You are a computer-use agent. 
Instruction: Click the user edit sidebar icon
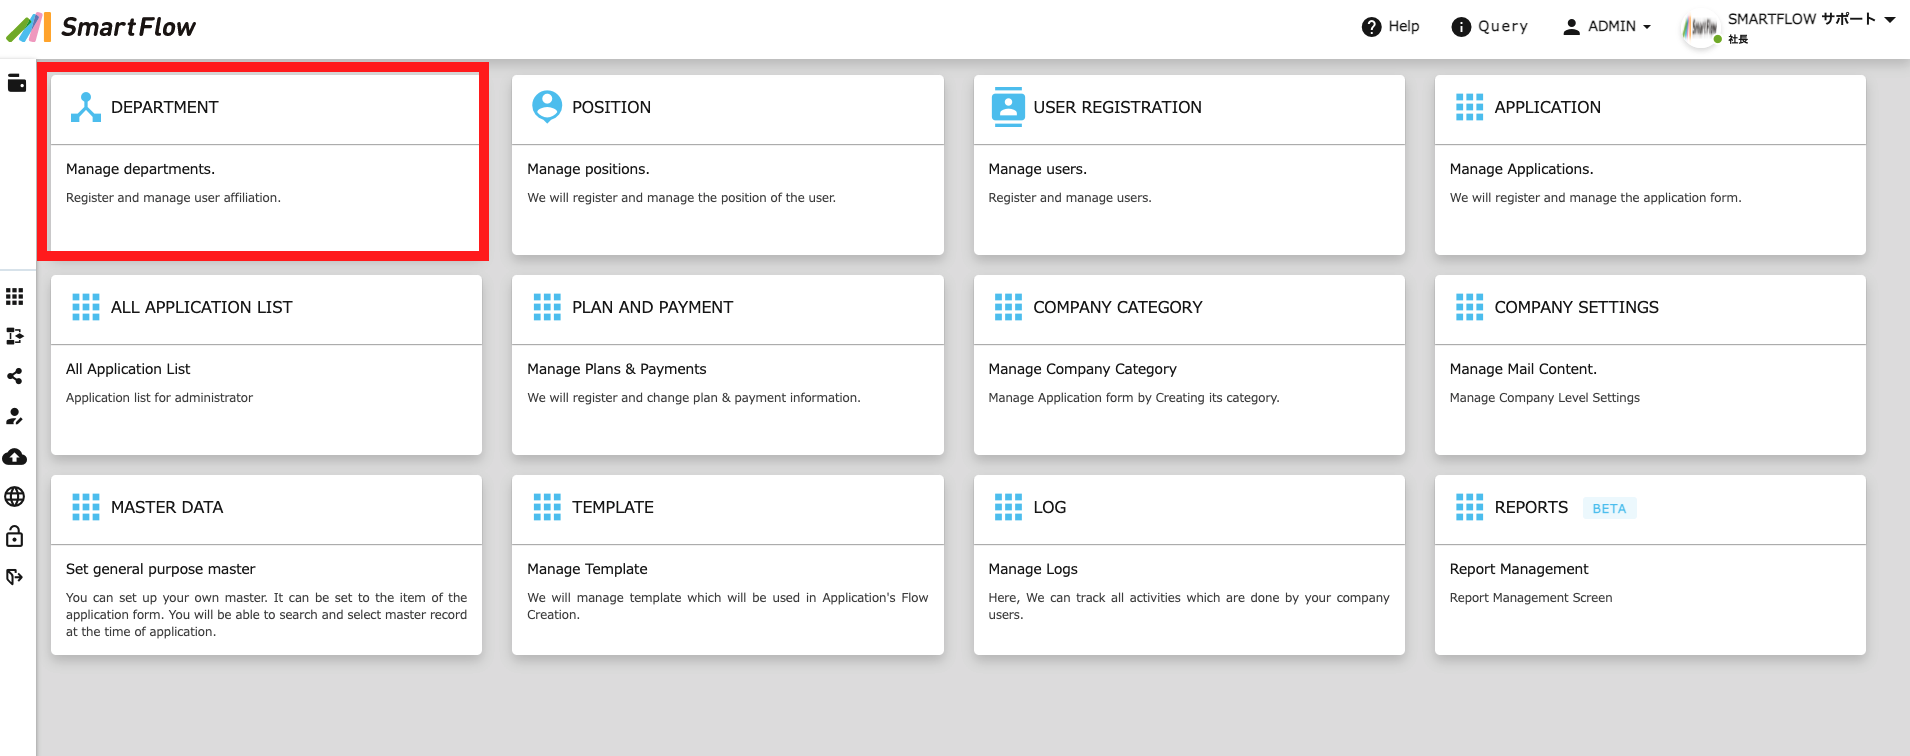tap(15, 417)
